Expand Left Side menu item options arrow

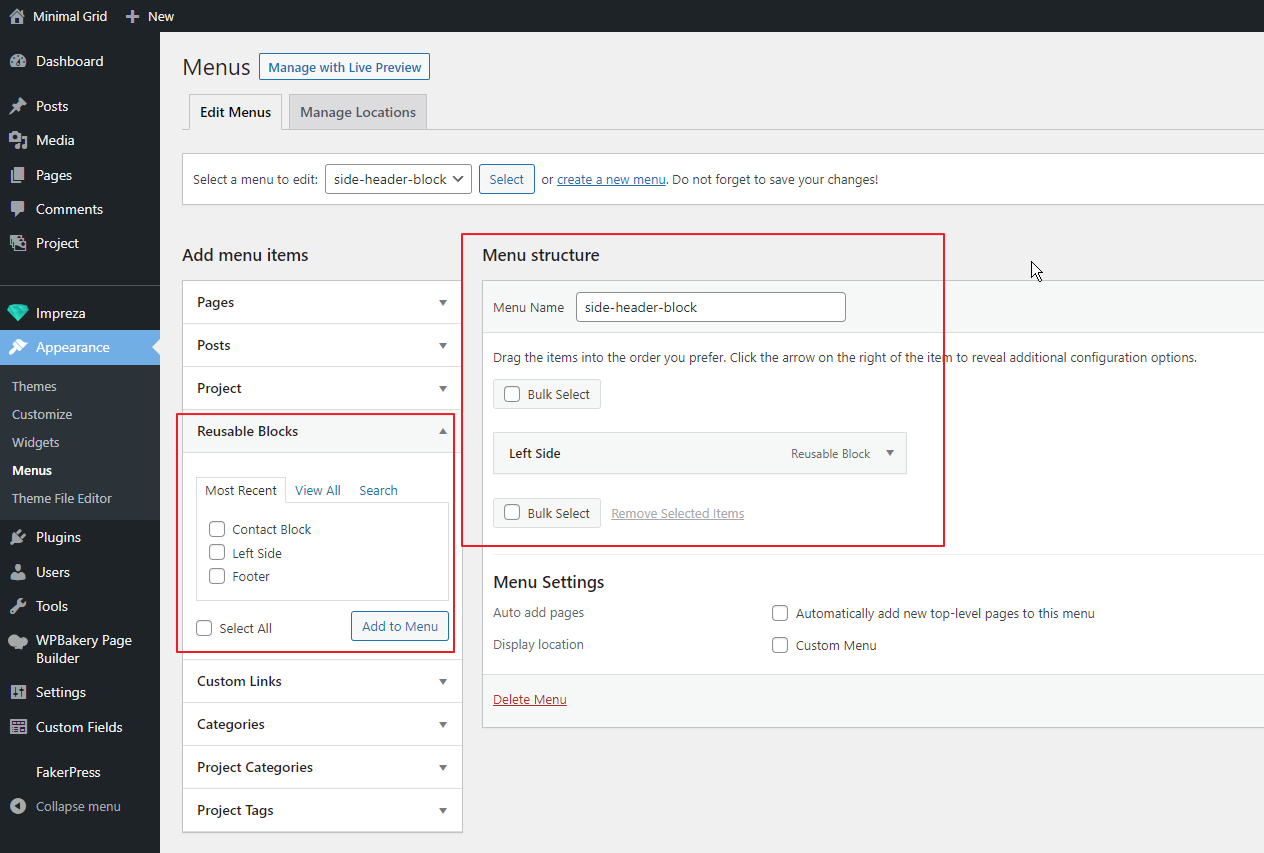point(890,453)
